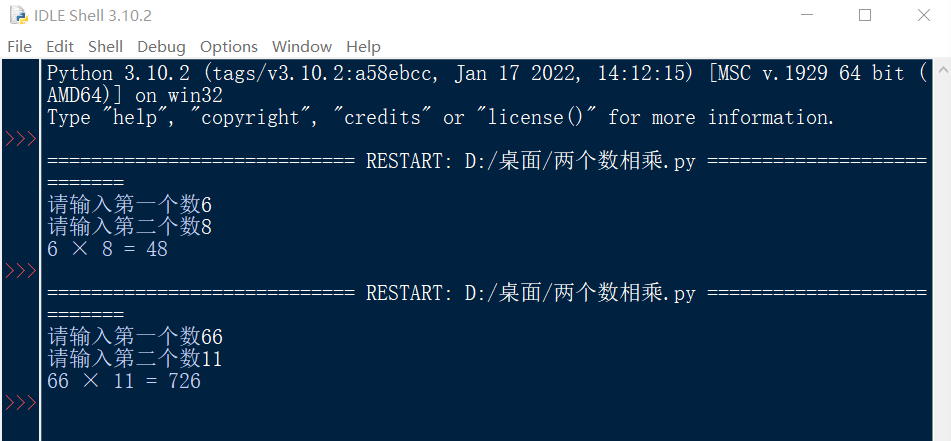Click the output line "6 × 8 = 48"
The image size is (951, 441).
click(x=108, y=250)
